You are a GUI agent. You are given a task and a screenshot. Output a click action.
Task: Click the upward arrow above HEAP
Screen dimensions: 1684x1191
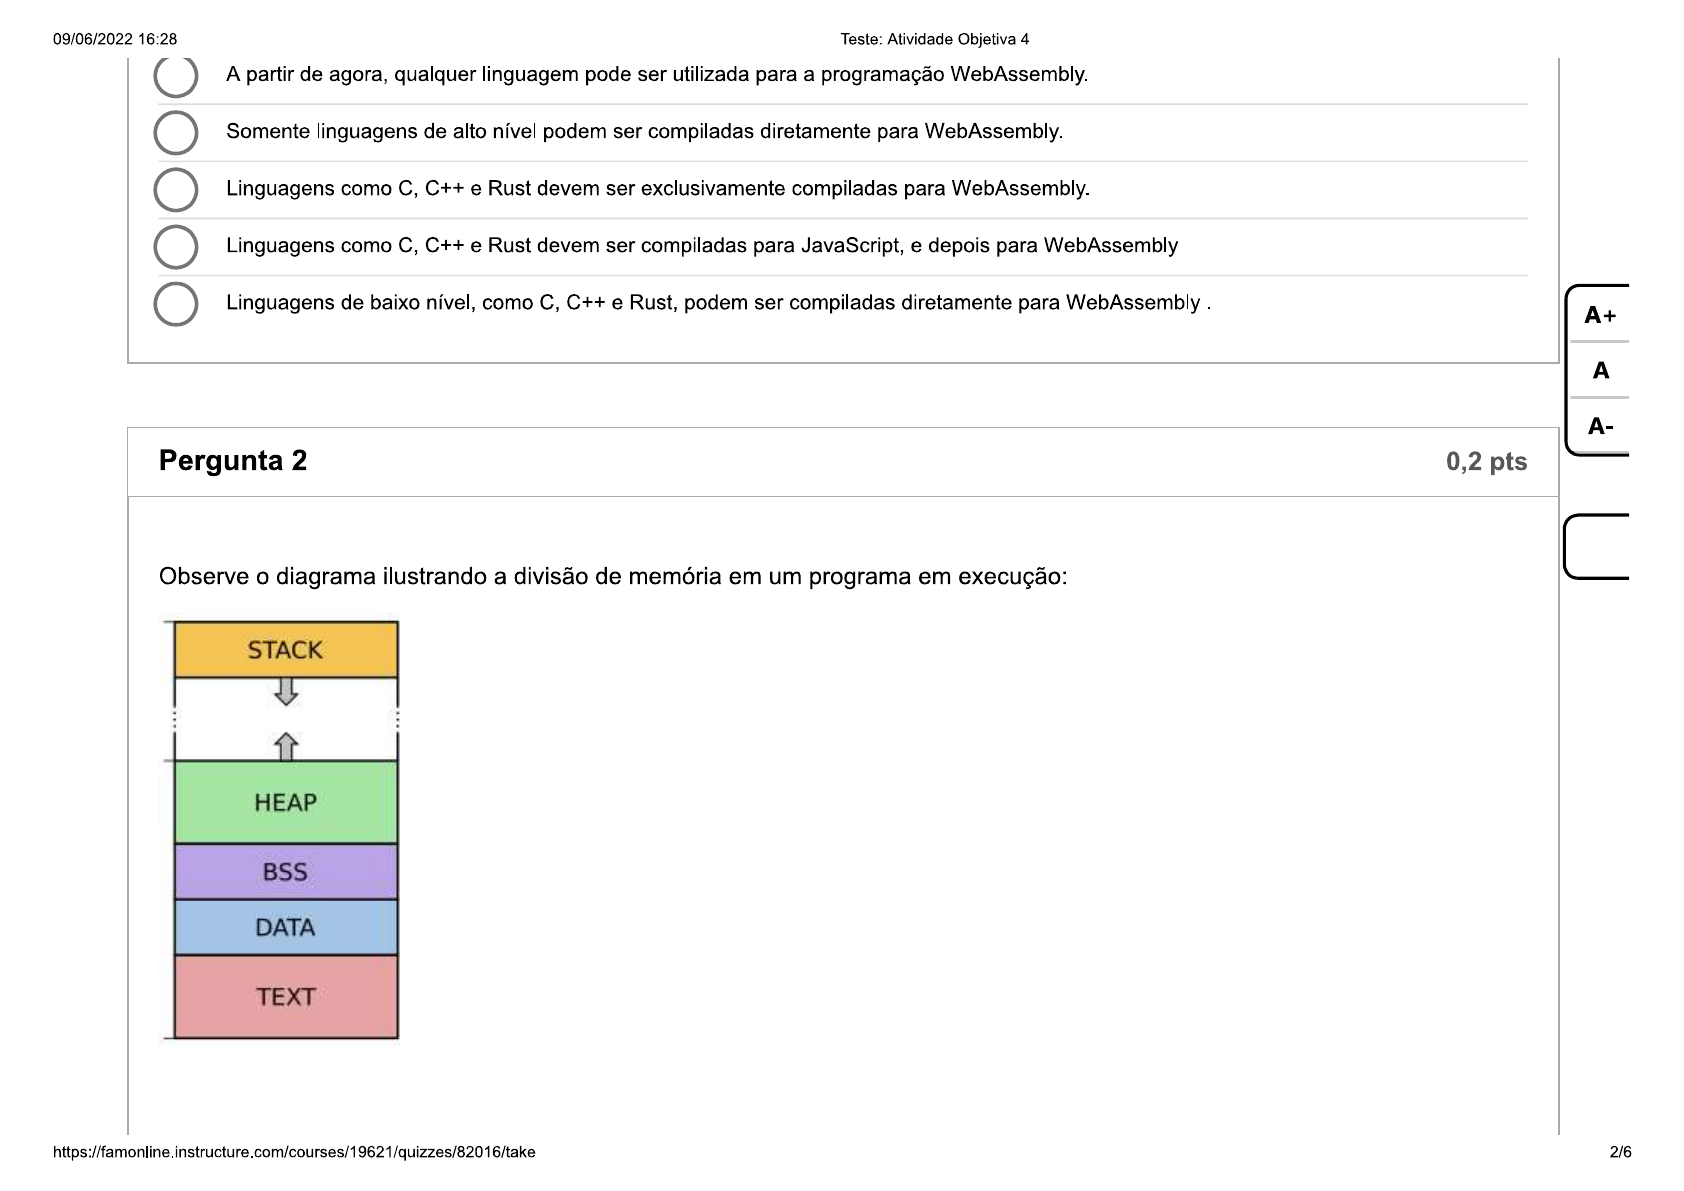286,744
